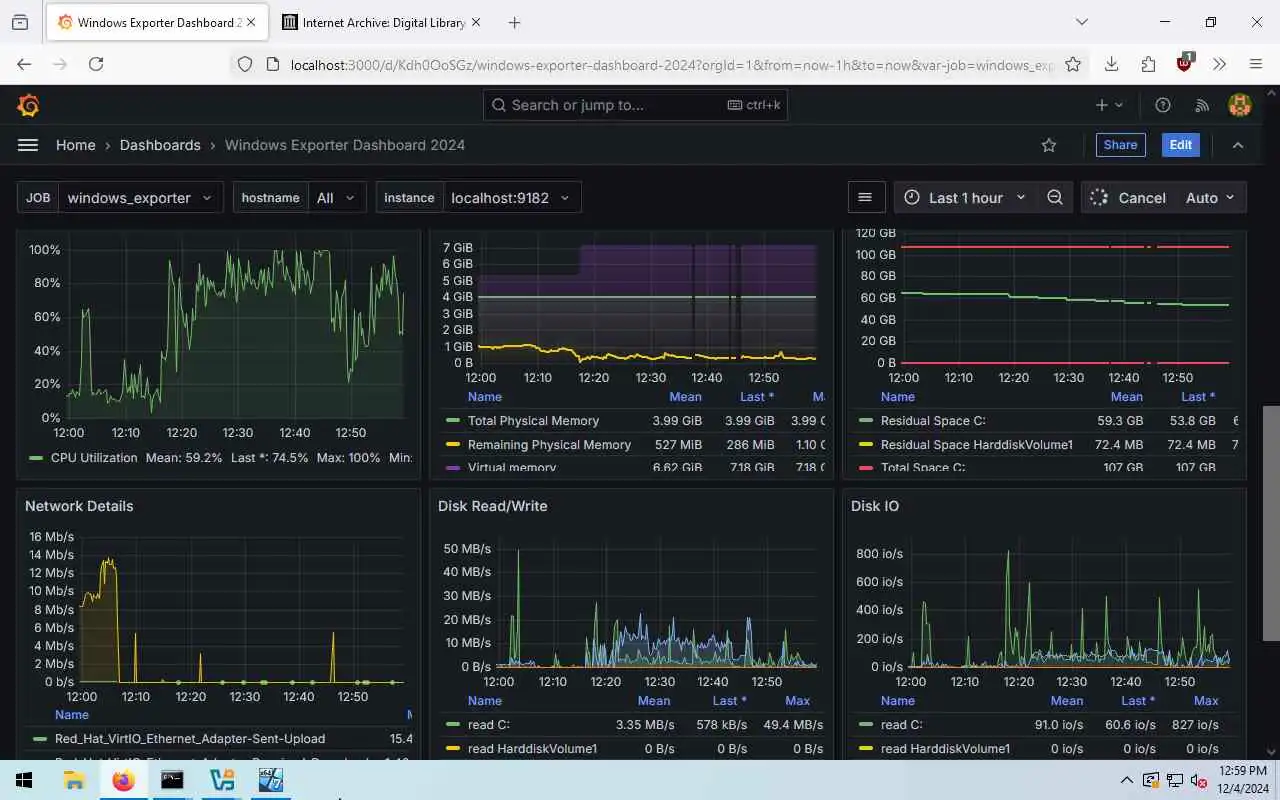
Task: Click the Firefox address bar URL
Action: coord(671,65)
